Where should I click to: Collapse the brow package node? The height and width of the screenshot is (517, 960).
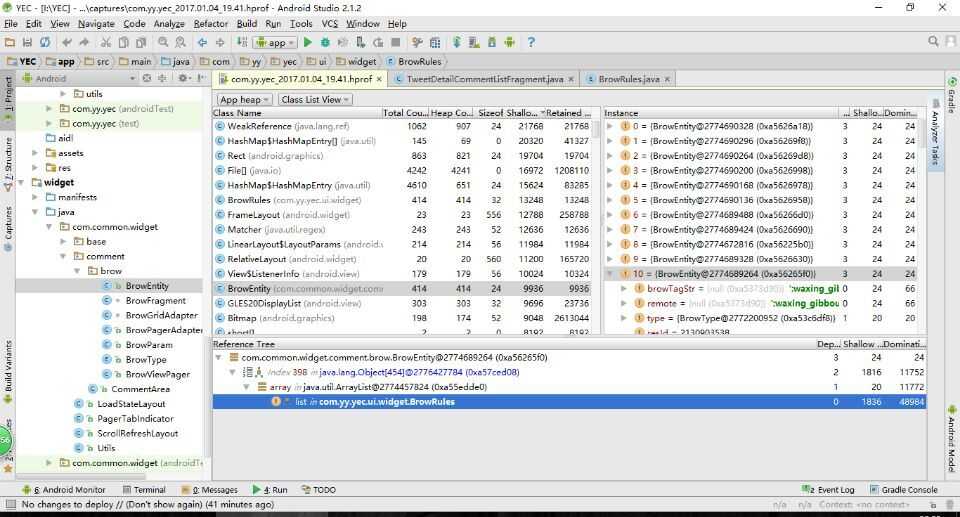[77, 271]
